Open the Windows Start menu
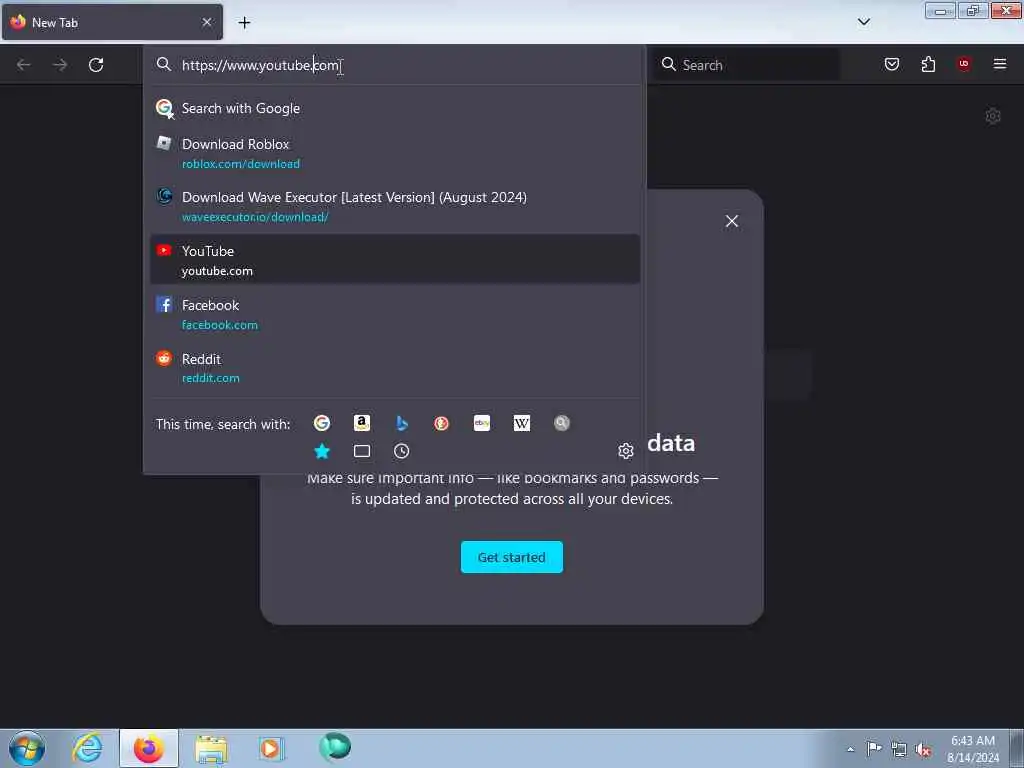 (x=27, y=748)
